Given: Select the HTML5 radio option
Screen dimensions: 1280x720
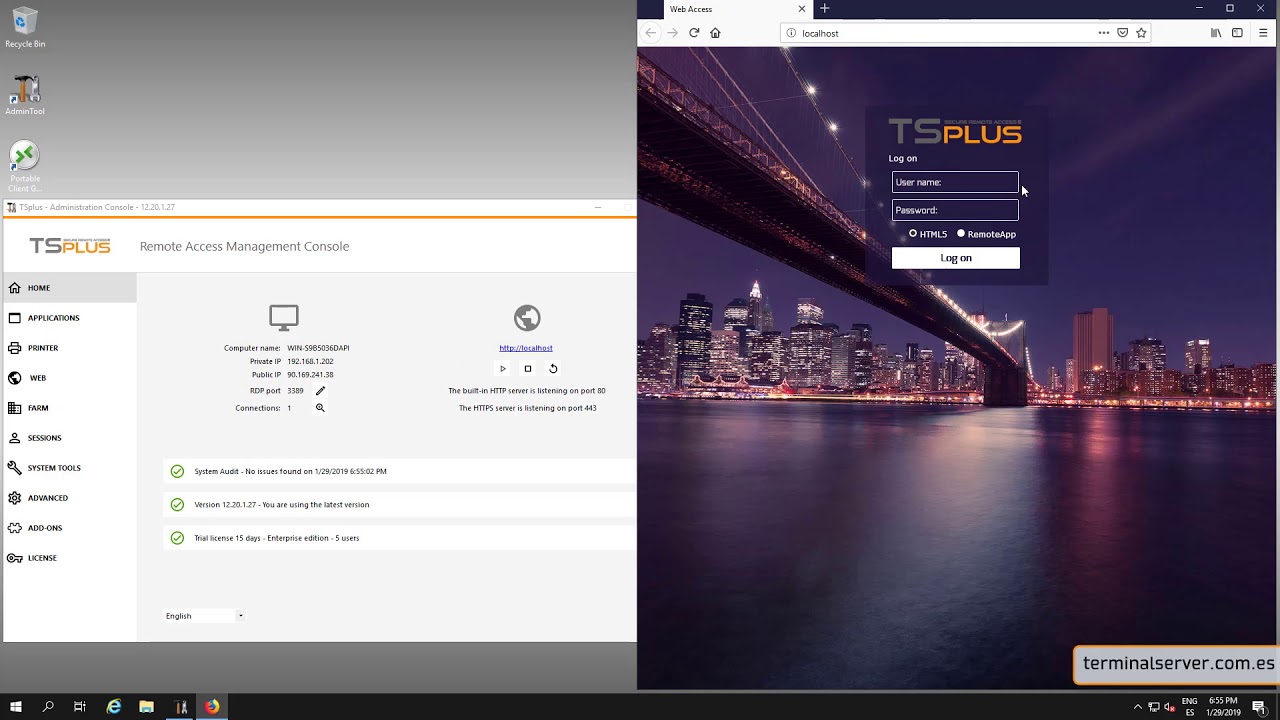Looking at the screenshot, I should [913, 234].
